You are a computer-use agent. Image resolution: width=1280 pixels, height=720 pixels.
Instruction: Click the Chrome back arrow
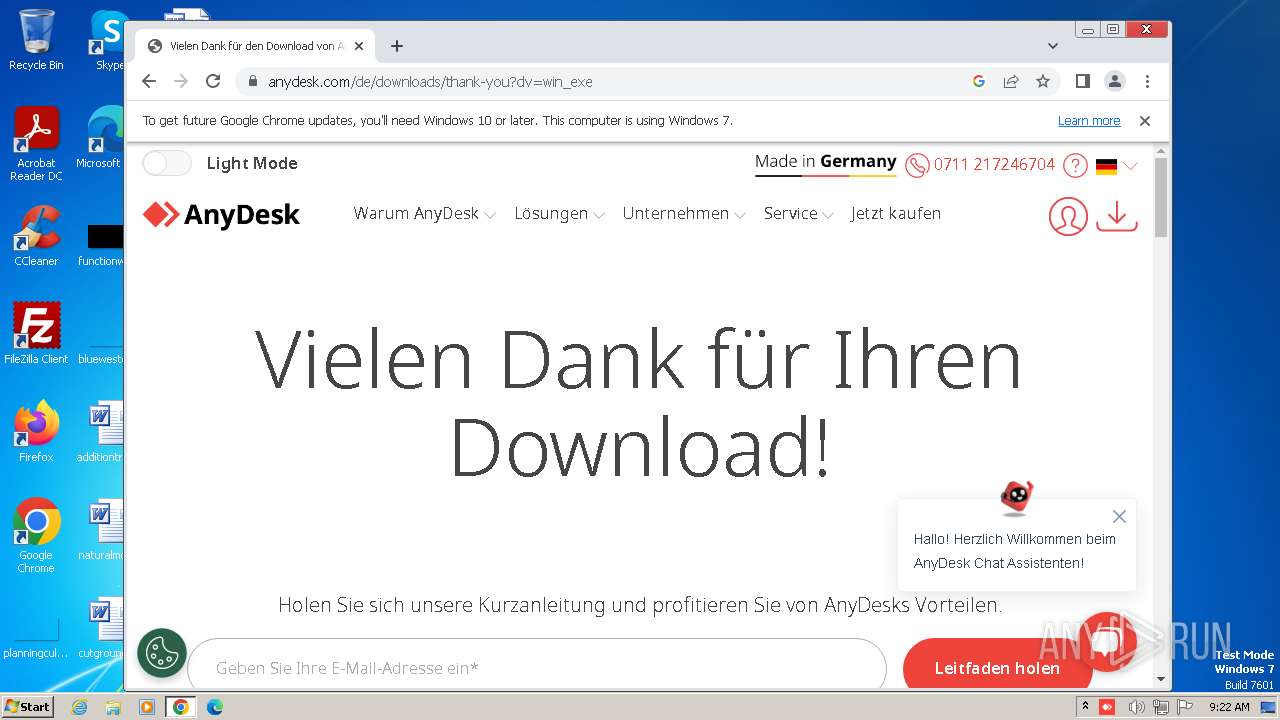(x=149, y=82)
